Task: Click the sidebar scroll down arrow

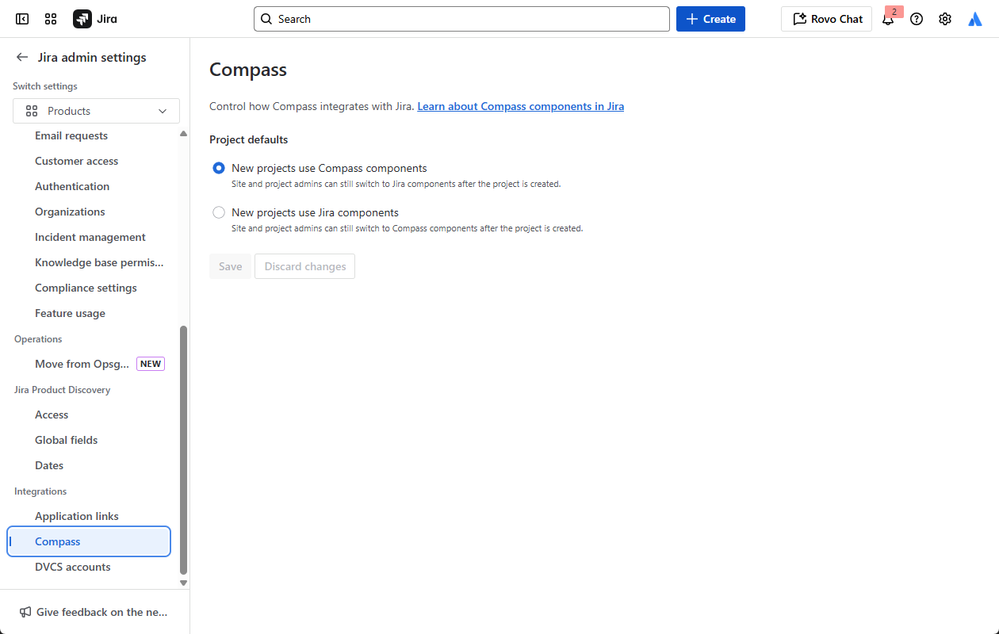Action: (x=183, y=583)
